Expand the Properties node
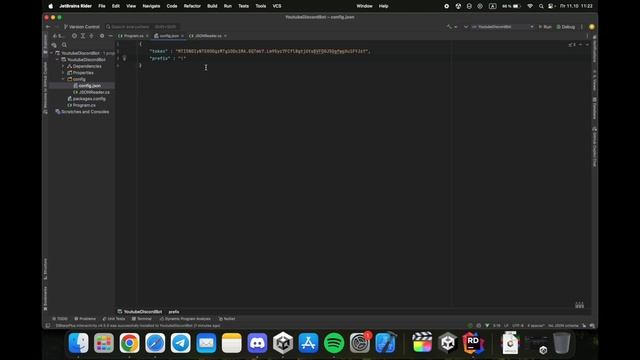640x360 pixels. 63,73
